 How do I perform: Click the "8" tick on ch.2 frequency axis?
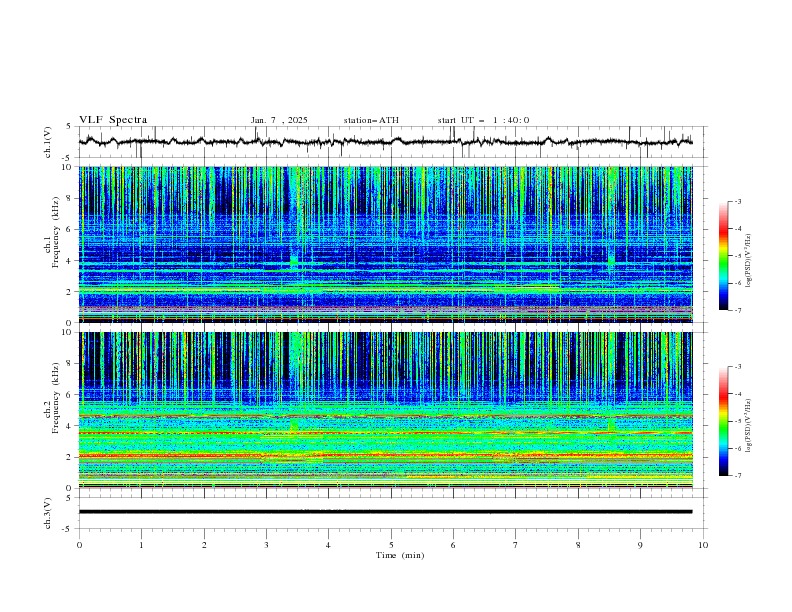point(70,364)
